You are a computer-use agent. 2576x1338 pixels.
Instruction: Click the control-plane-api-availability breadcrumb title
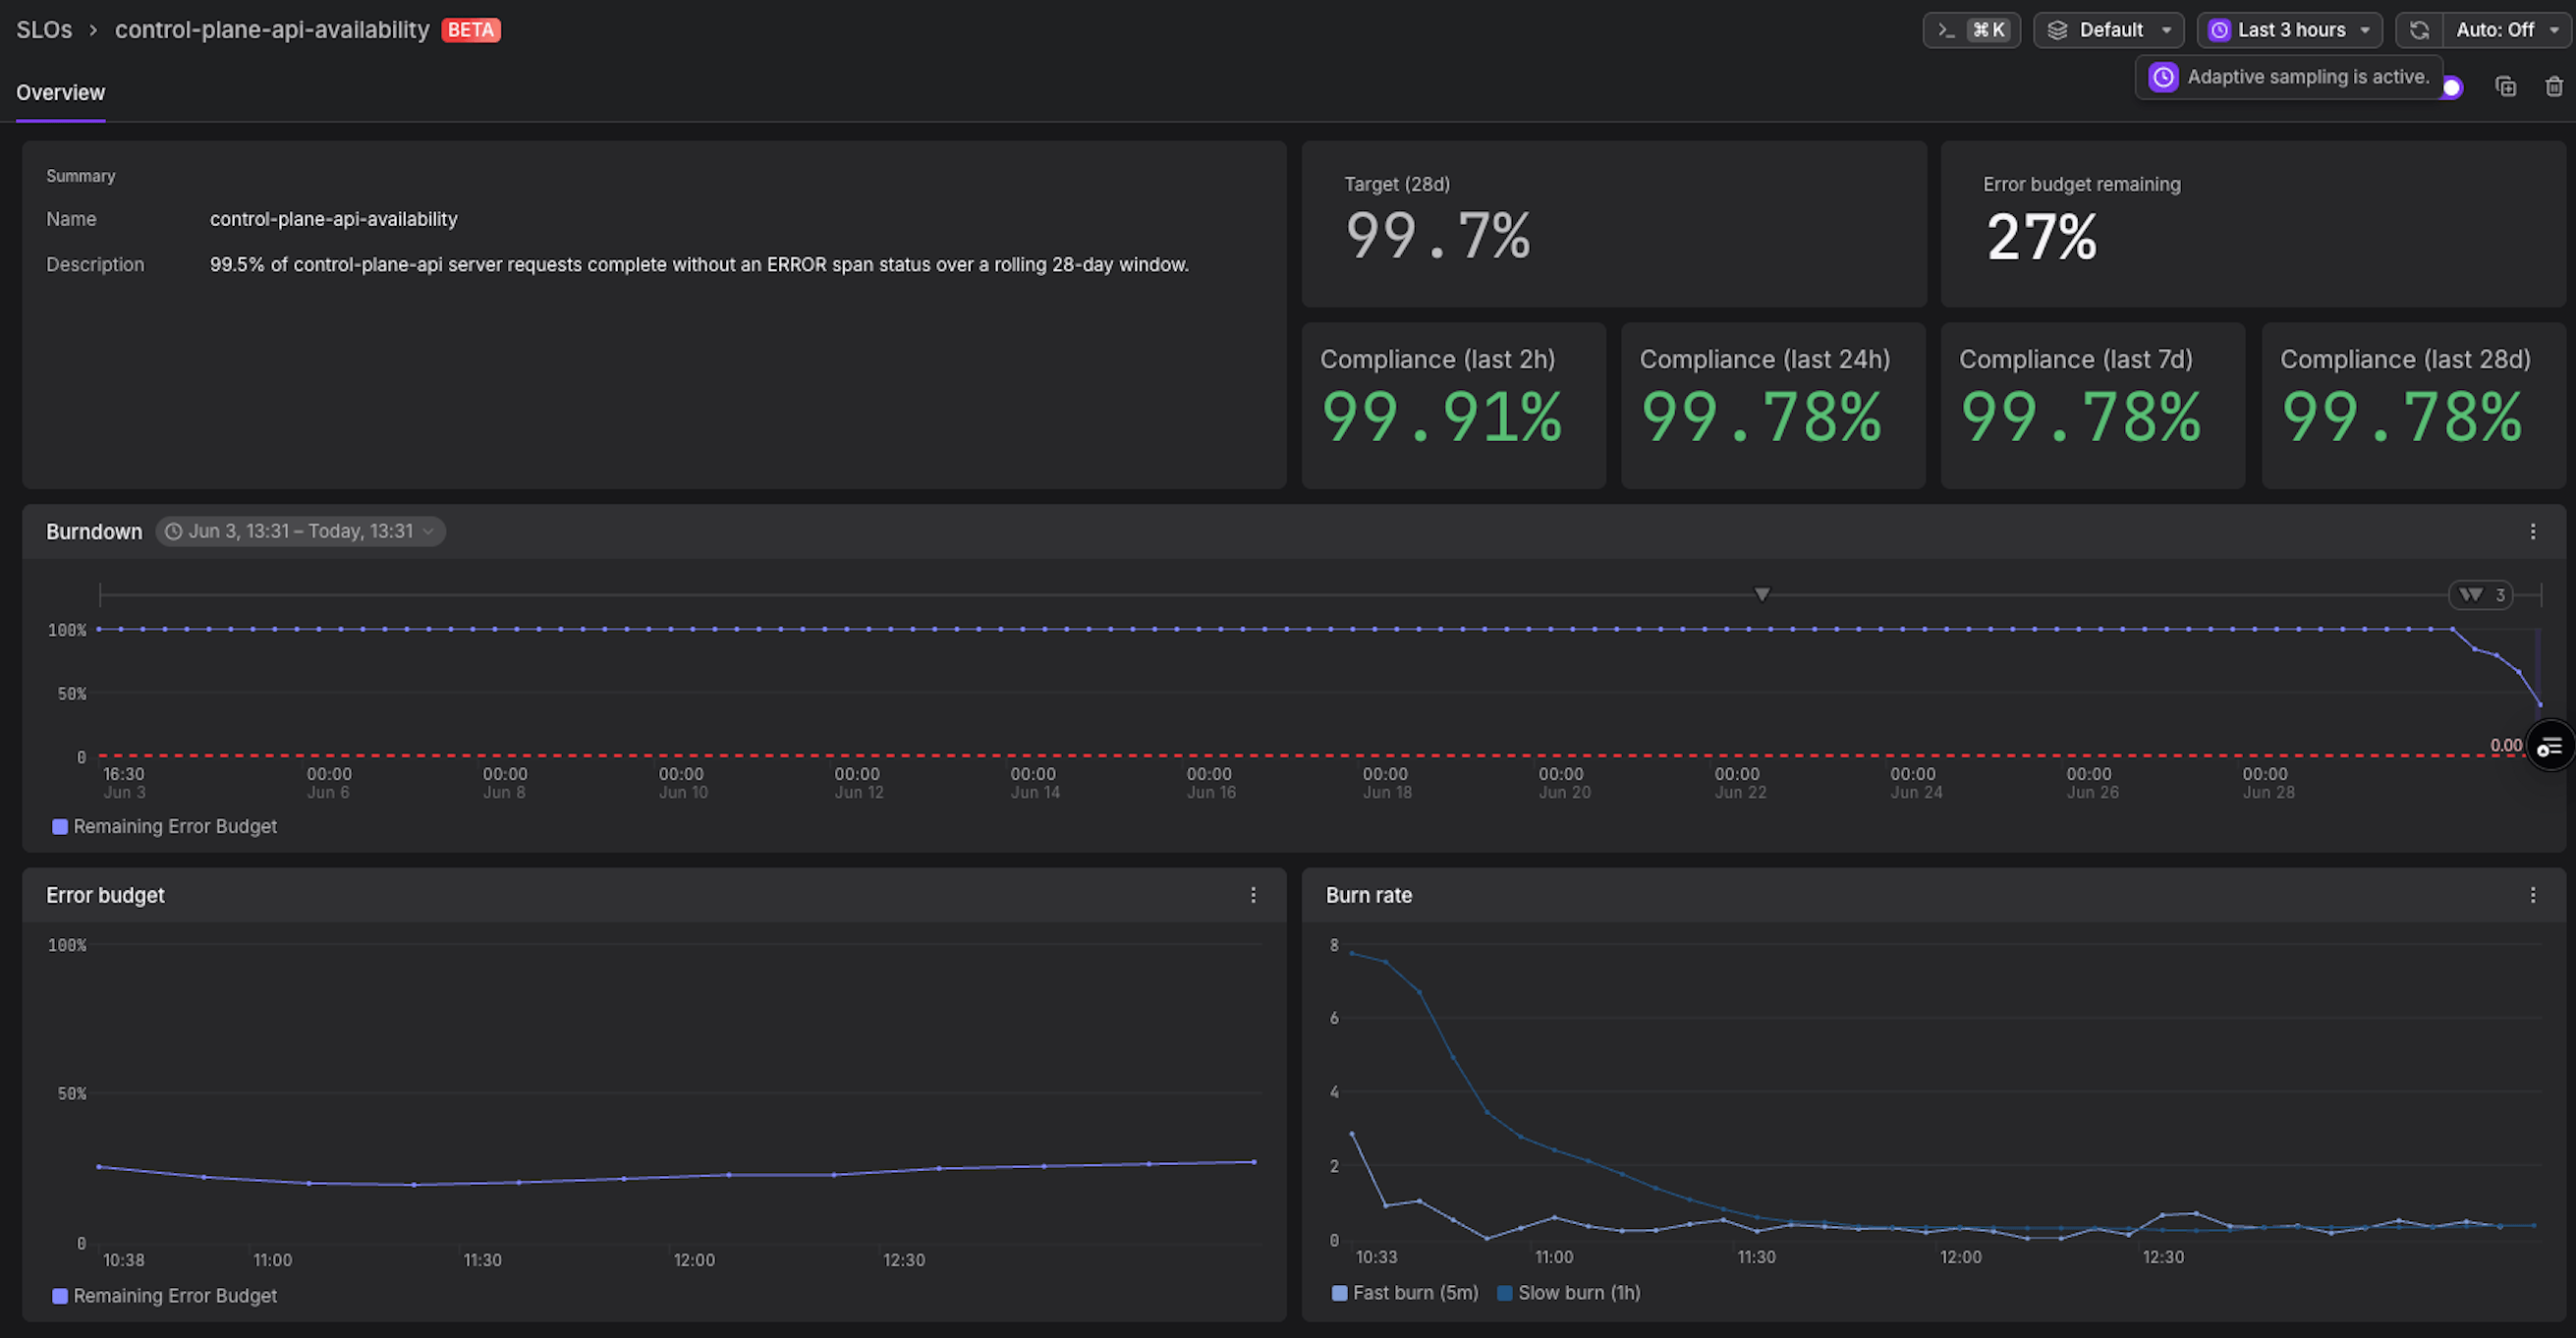[272, 30]
